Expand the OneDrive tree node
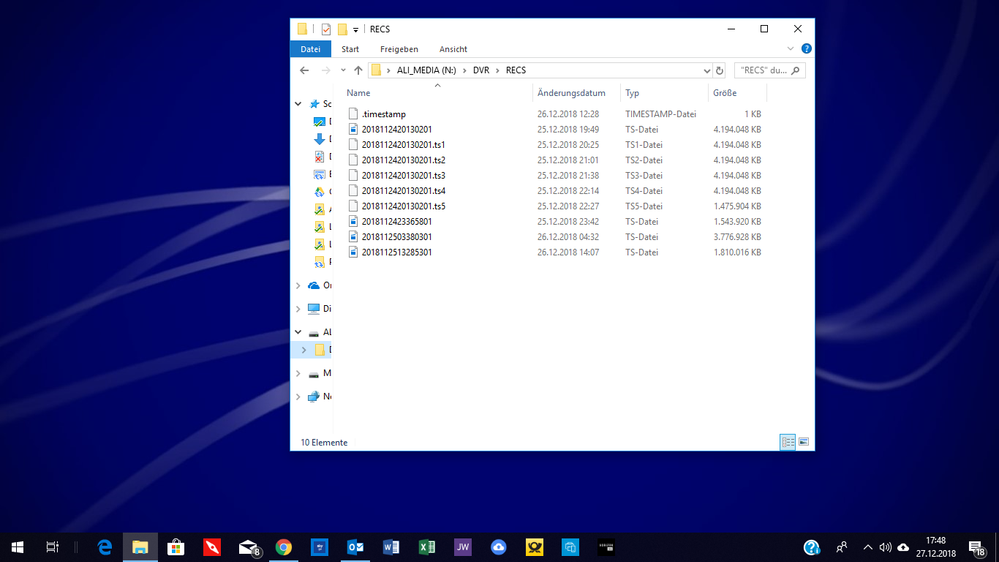 [x=298, y=285]
